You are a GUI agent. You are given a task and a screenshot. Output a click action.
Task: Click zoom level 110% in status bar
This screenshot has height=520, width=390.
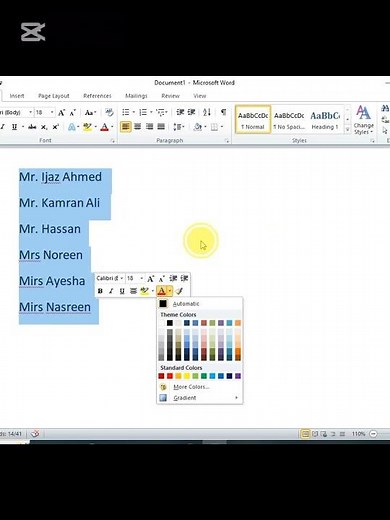pyautogui.click(x=358, y=434)
